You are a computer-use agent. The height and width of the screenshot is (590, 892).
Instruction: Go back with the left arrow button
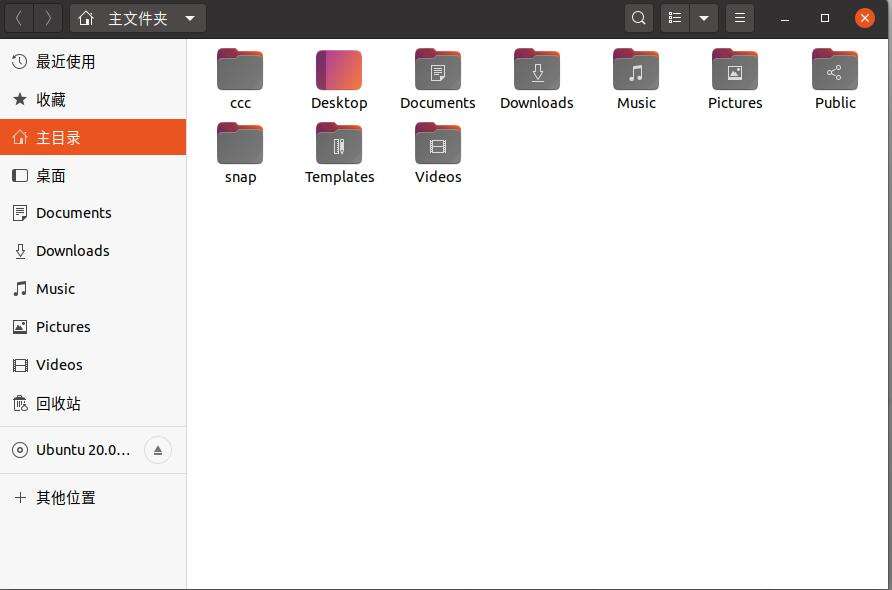click(19, 18)
